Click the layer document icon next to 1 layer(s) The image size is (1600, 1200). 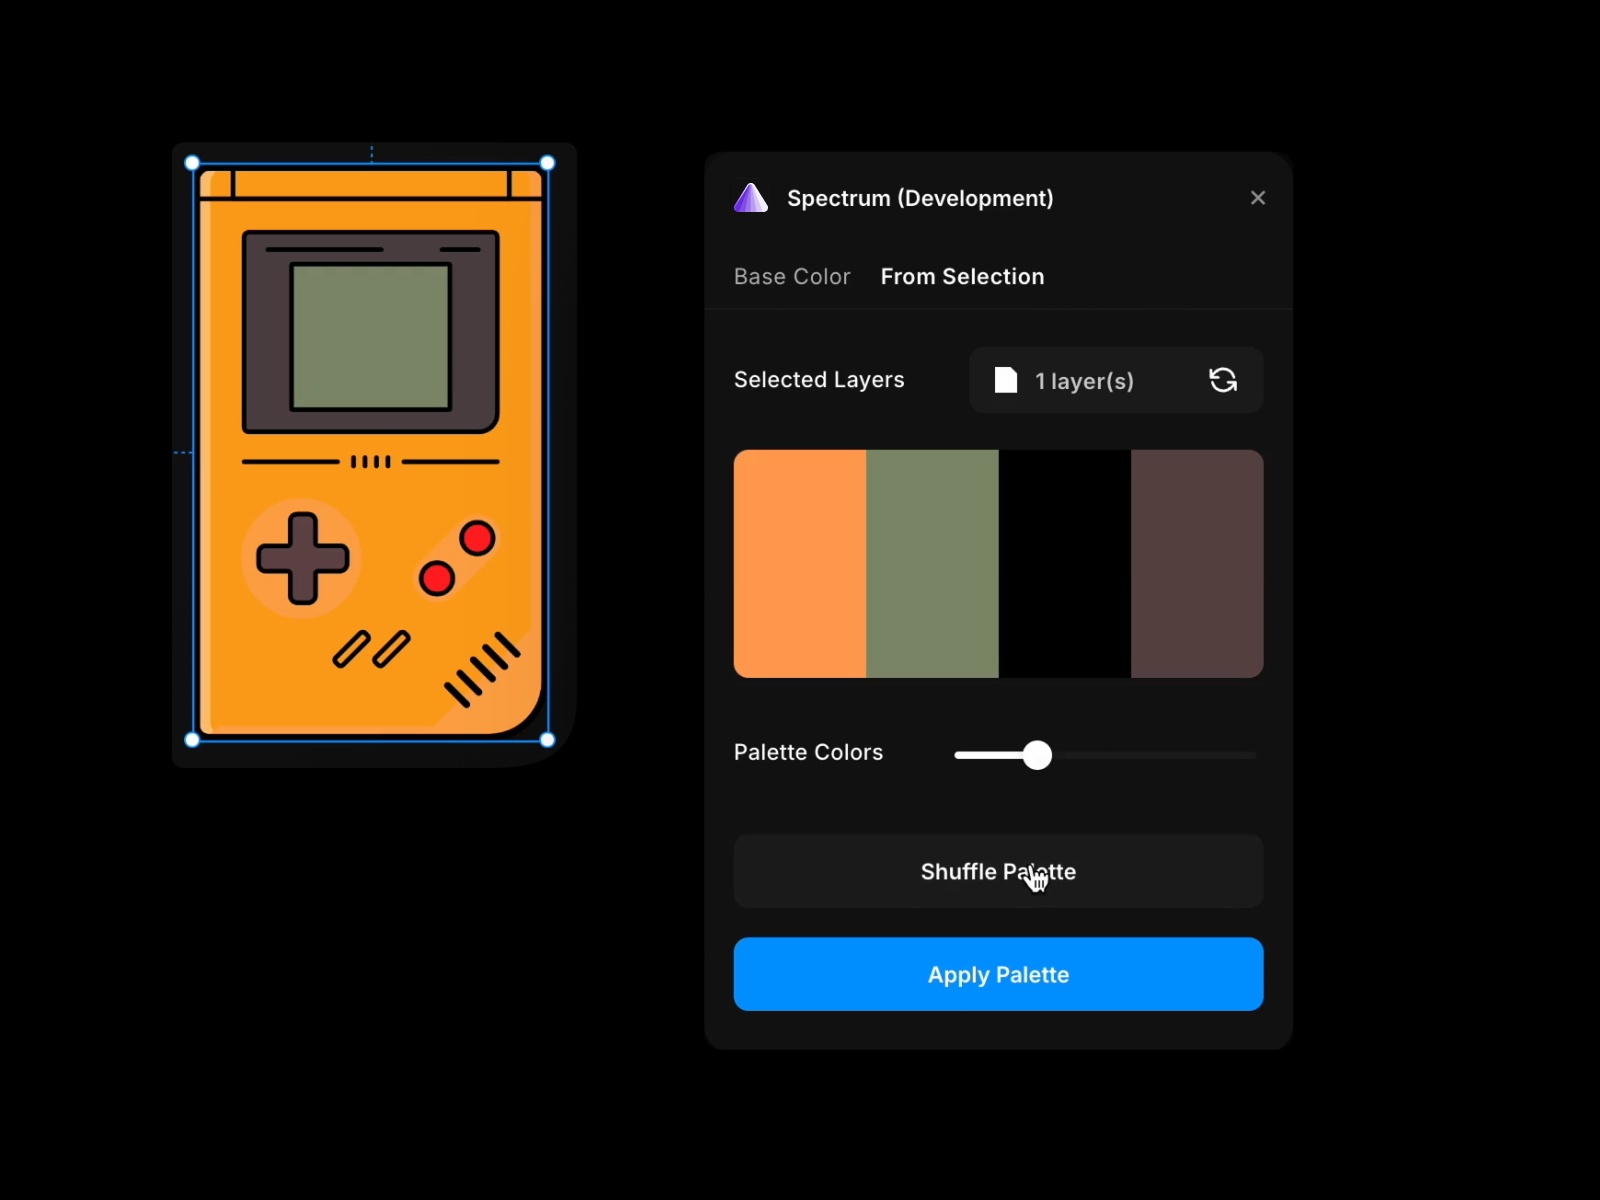tap(1006, 381)
